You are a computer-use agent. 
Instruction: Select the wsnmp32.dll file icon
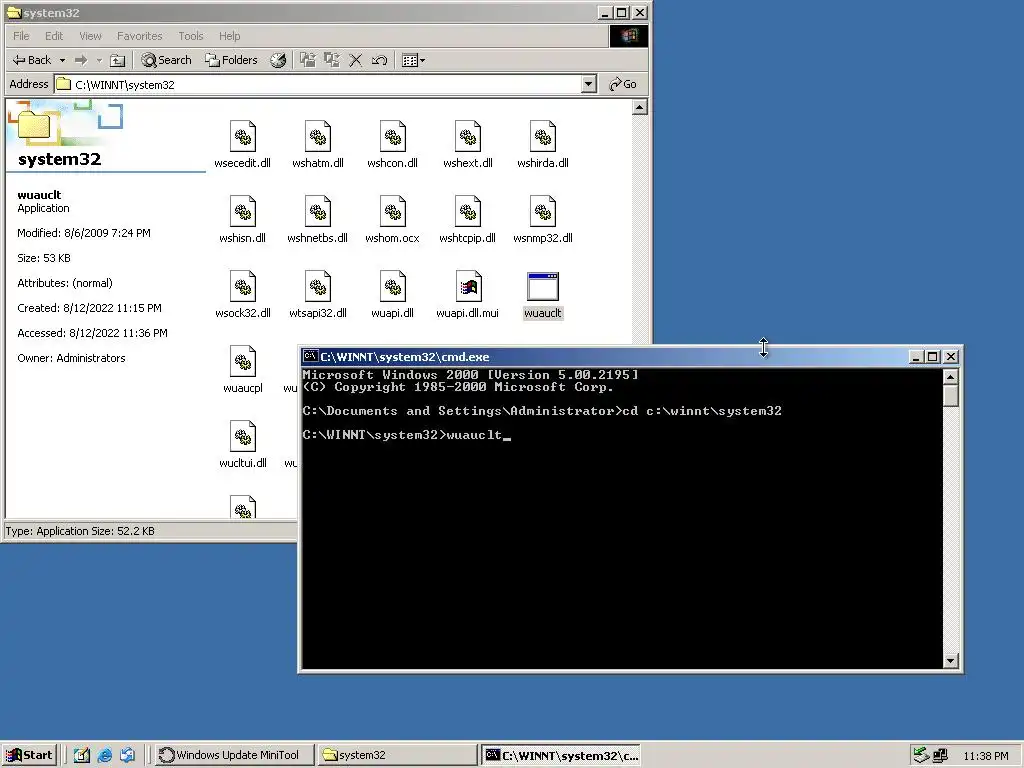pos(543,212)
